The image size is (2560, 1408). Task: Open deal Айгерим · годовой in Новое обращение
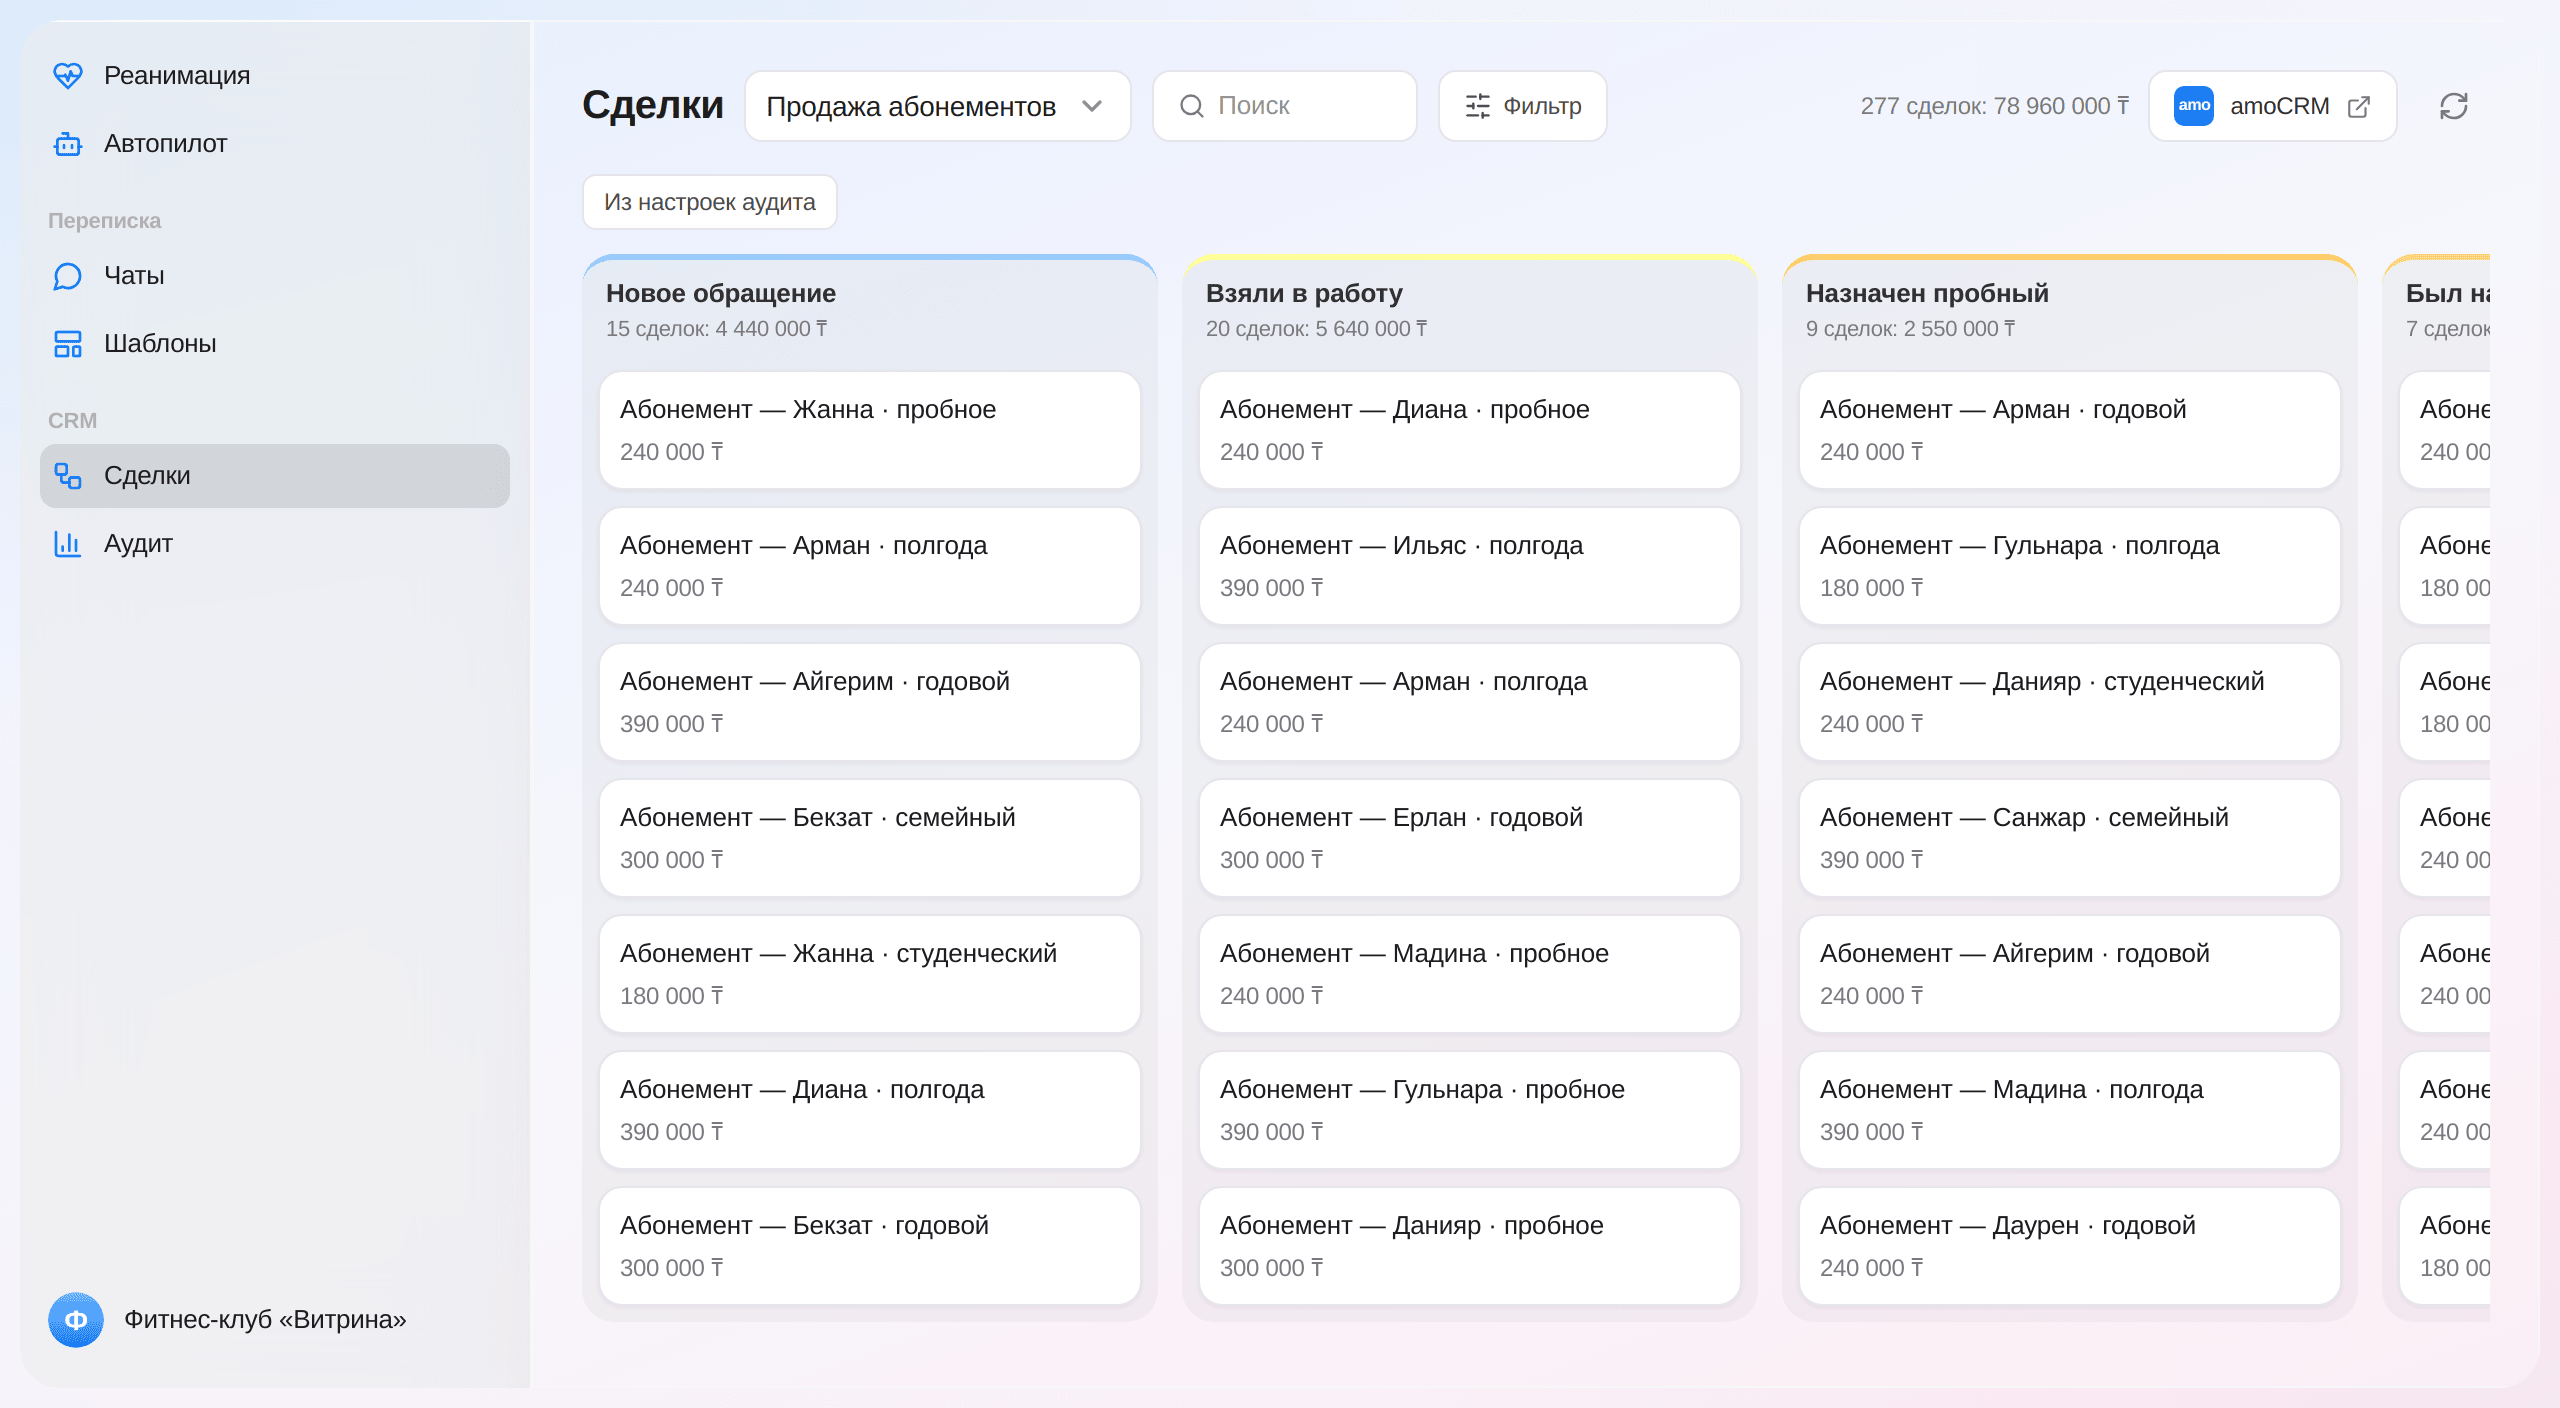[x=870, y=702]
